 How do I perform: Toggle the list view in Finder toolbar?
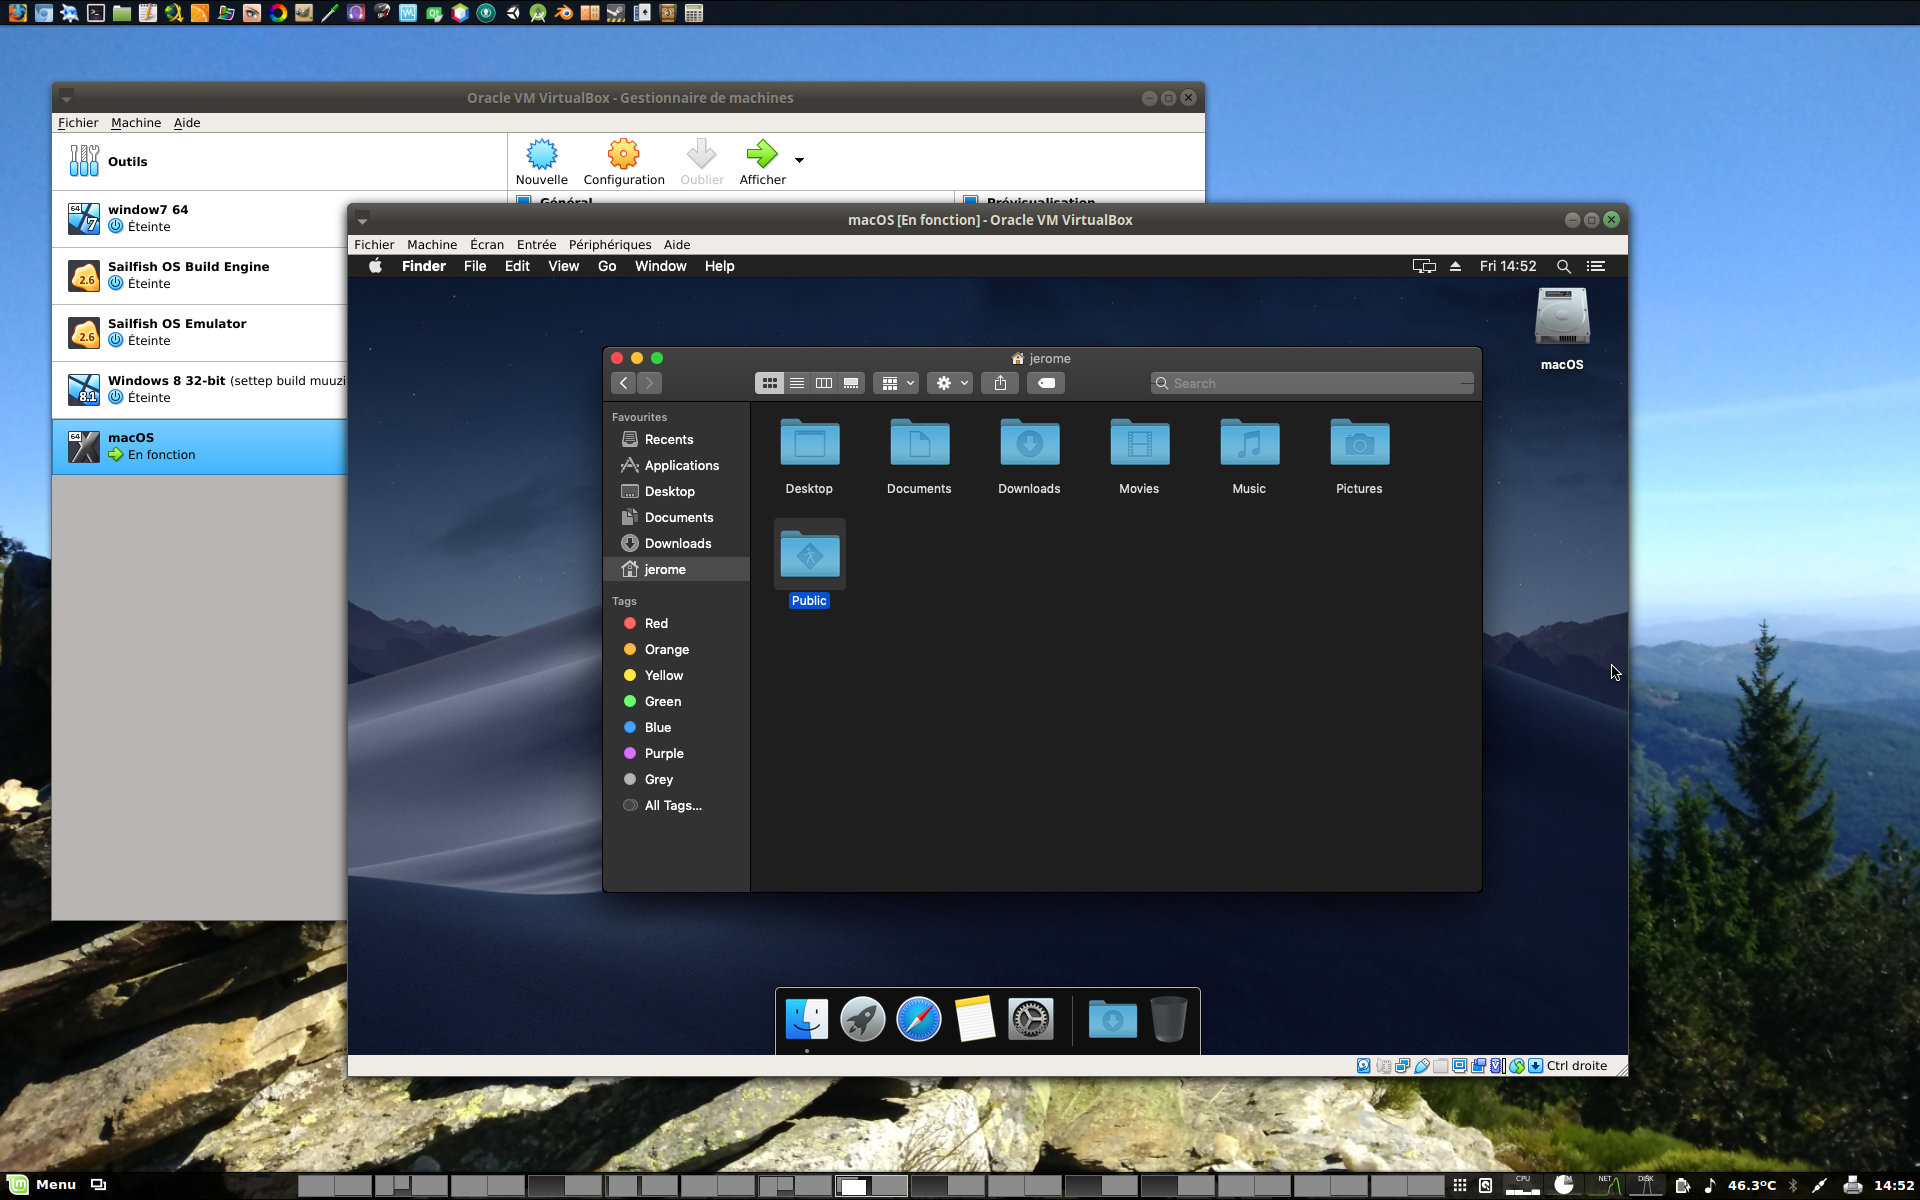(796, 383)
